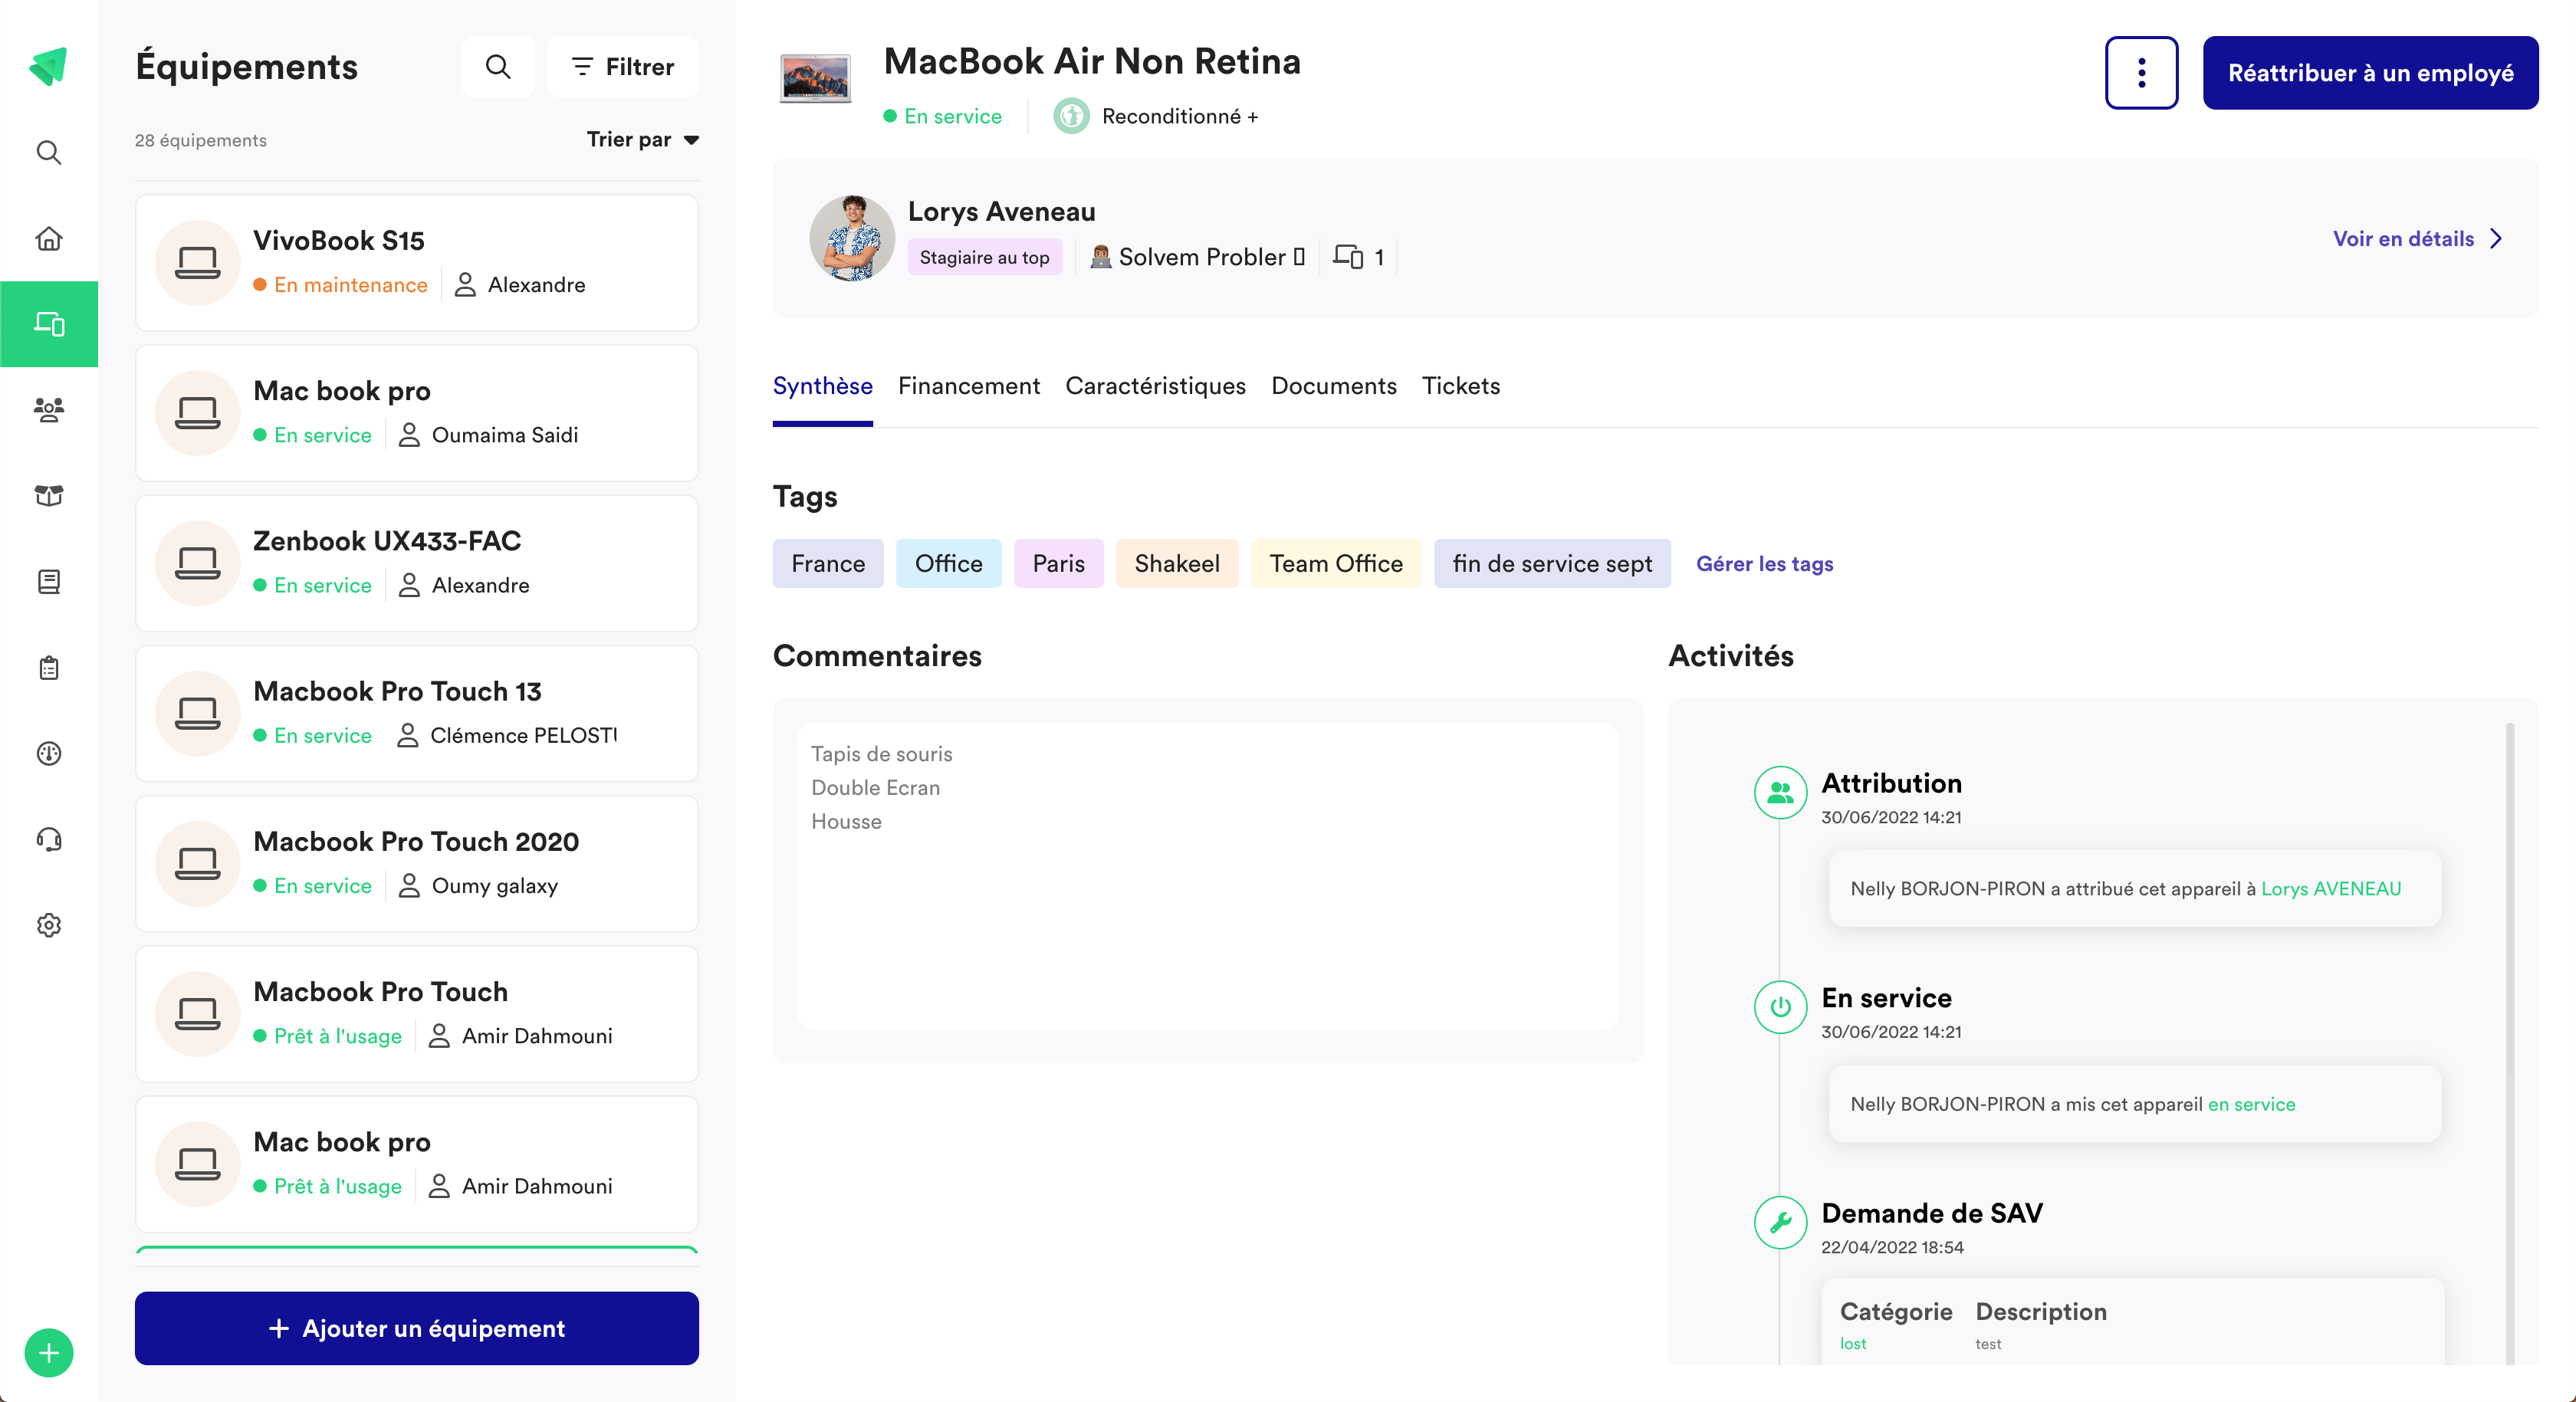Click the devices count icon beside 1
Screen dimensions: 2576x1402
coord(1348,257)
